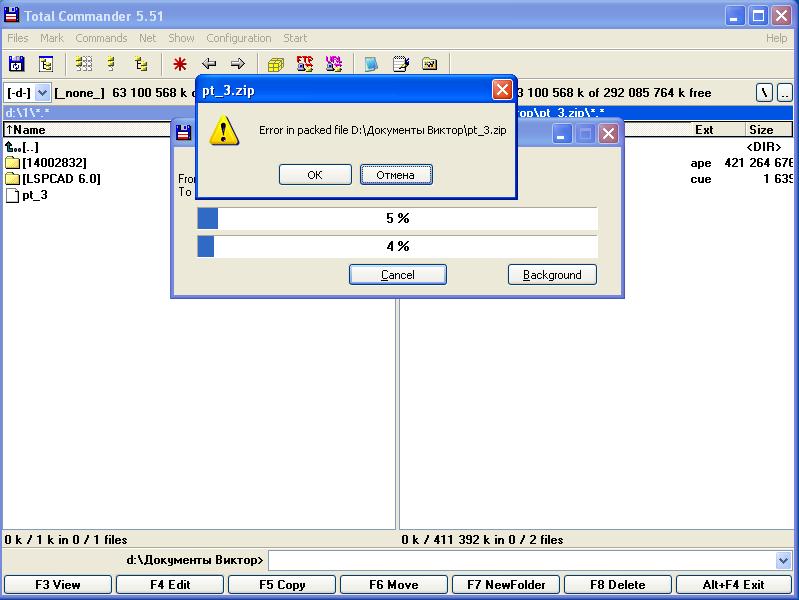Screen dimensions: 799x600
Task: Open the Show menu
Action: [x=181, y=38]
